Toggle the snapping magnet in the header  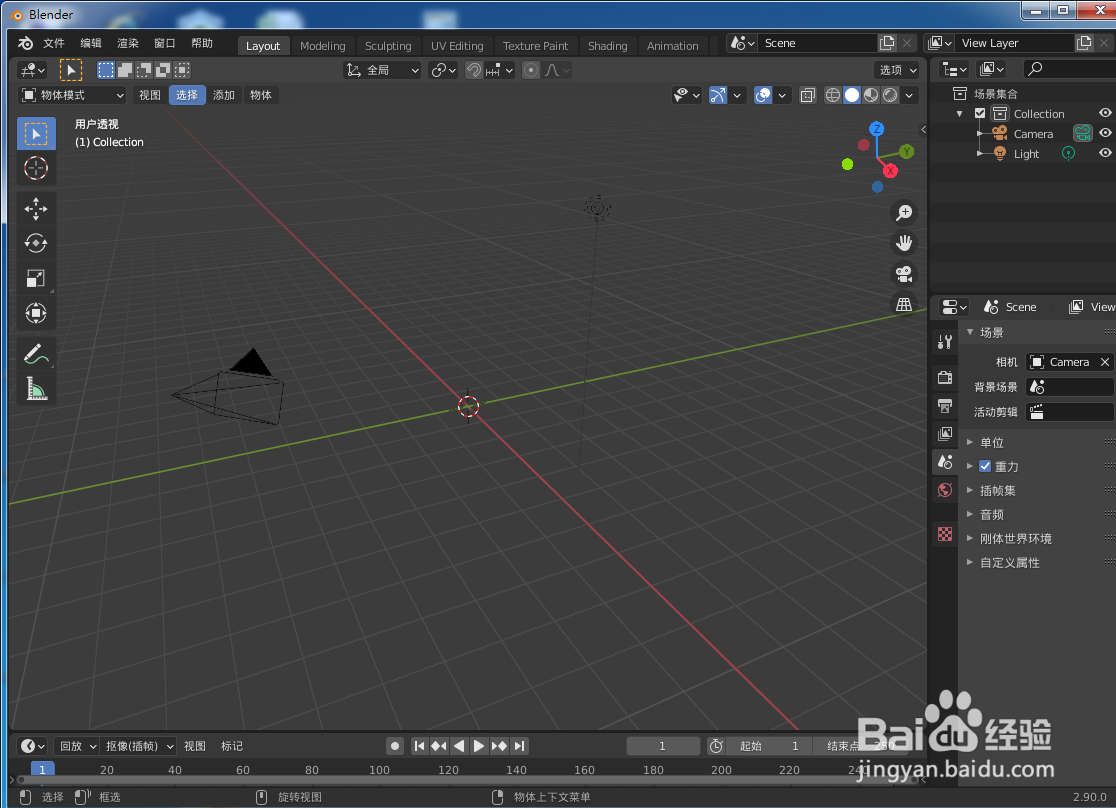(473, 70)
